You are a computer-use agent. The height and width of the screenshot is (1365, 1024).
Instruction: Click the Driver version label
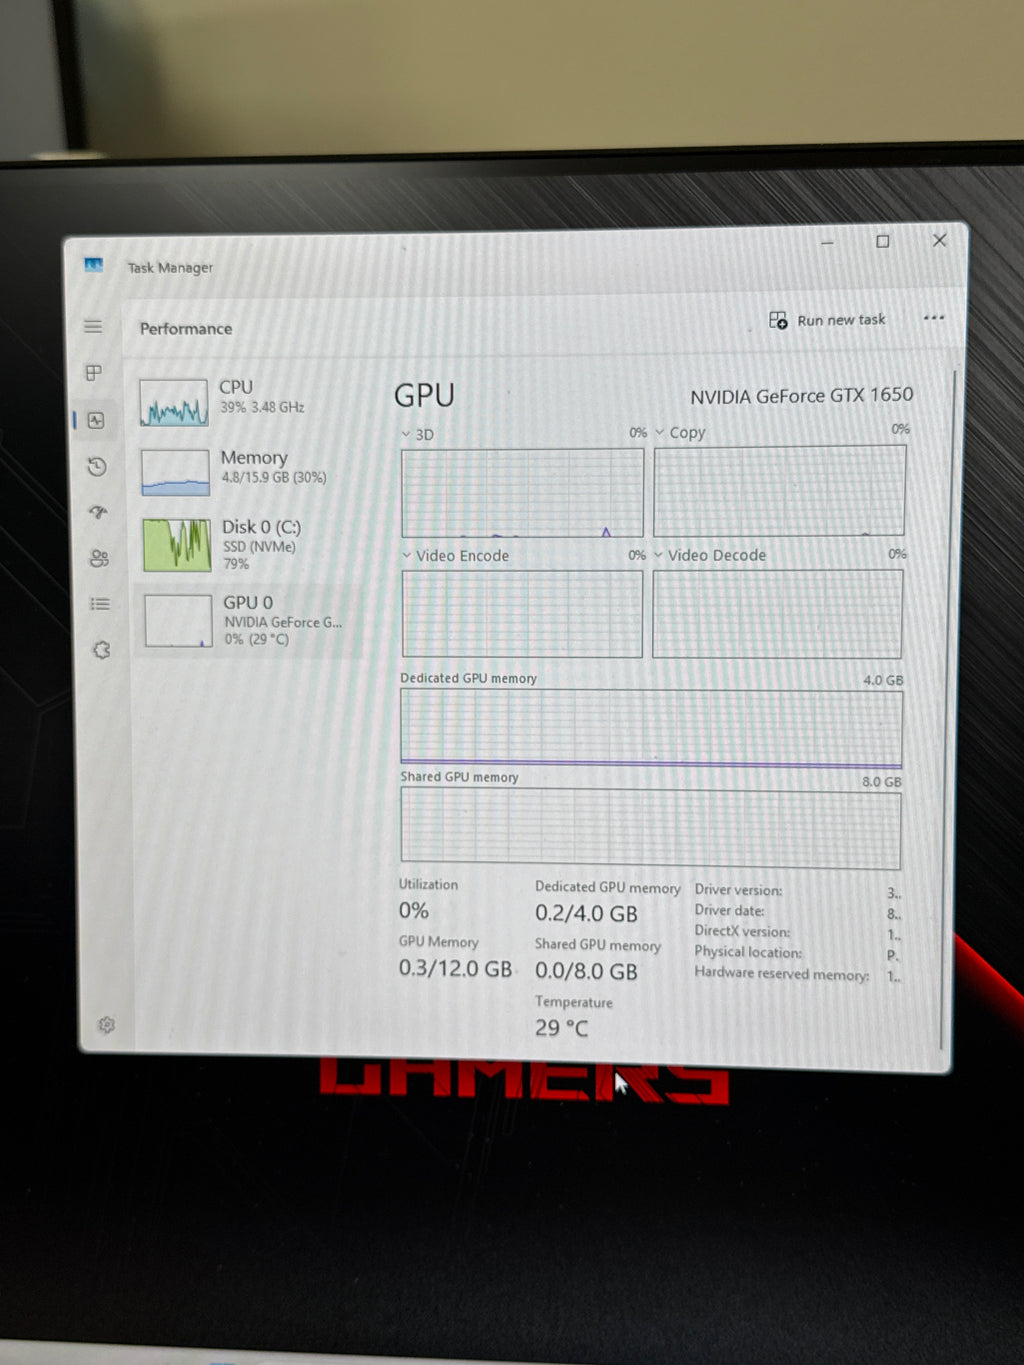click(x=738, y=889)
